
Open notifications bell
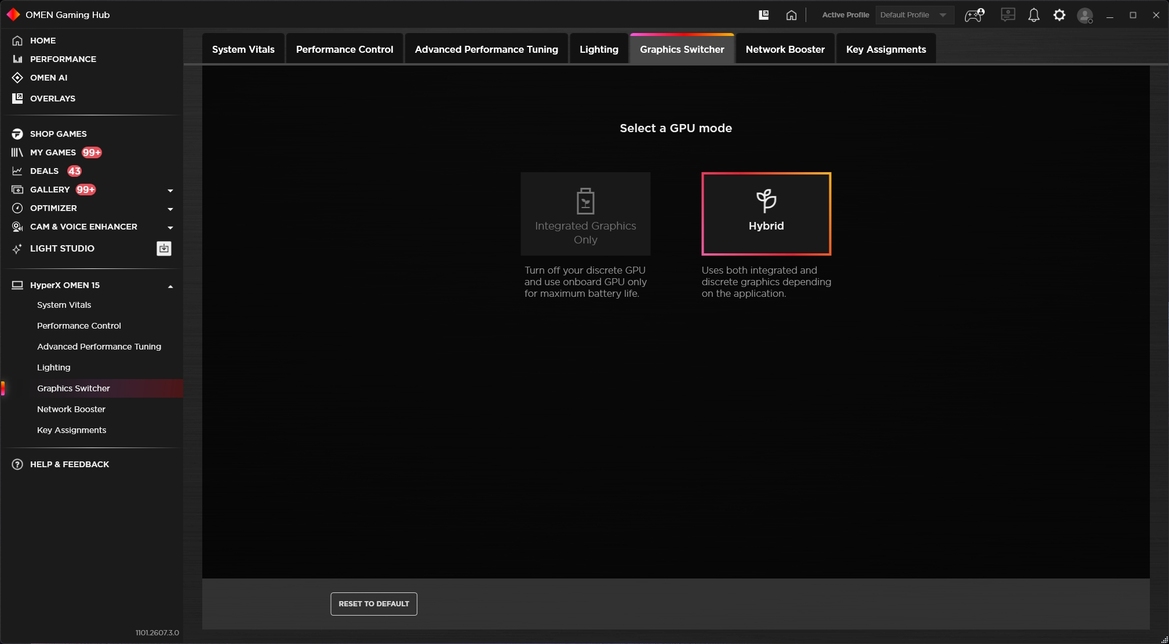[x=1033, y=15]
